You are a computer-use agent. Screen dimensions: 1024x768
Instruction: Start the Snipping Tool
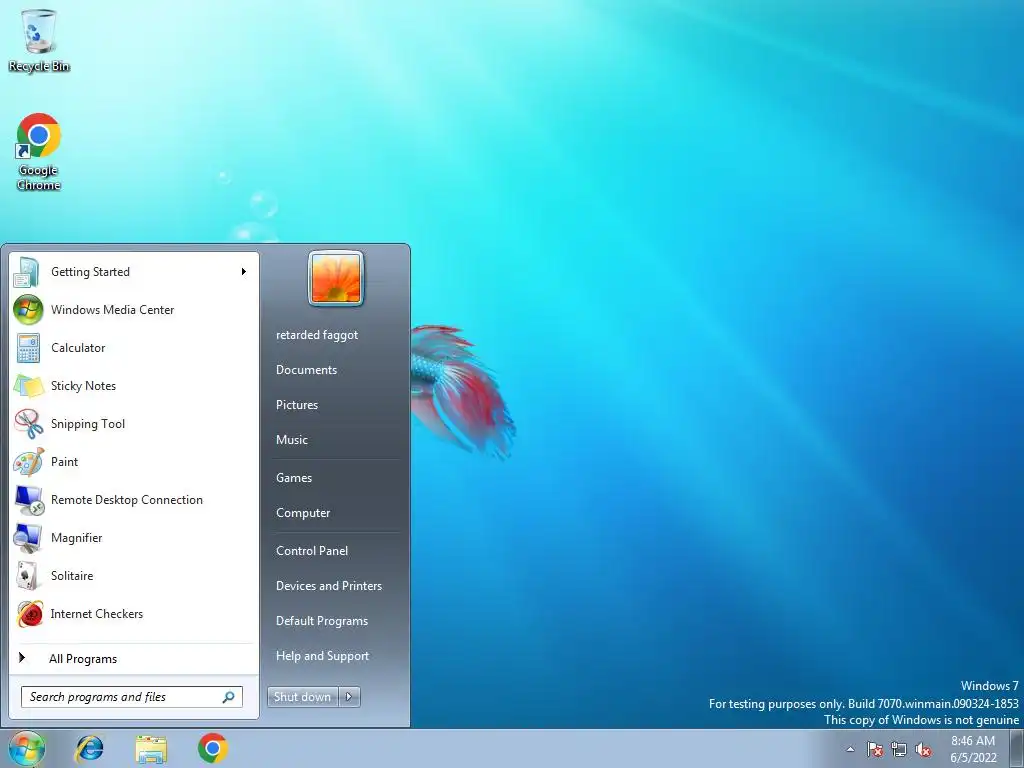tap(134, 423)
